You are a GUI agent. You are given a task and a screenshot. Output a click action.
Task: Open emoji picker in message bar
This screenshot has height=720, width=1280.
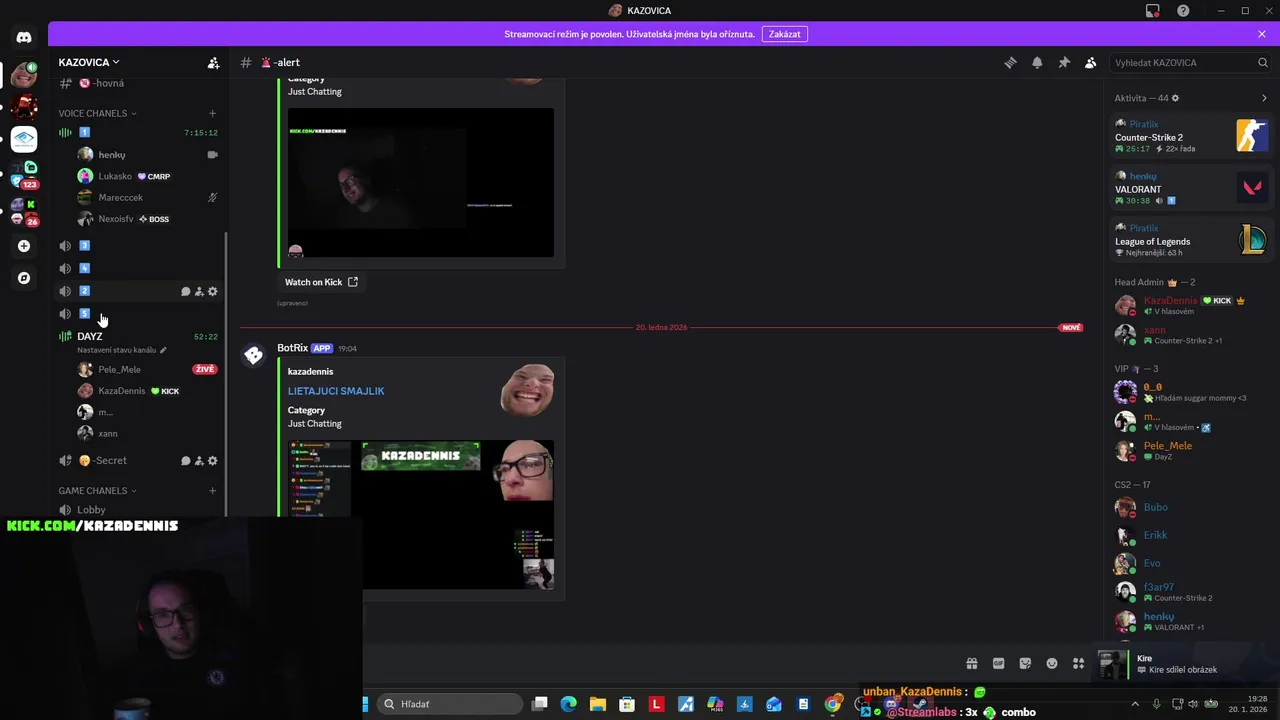(x=1052, y=664)
